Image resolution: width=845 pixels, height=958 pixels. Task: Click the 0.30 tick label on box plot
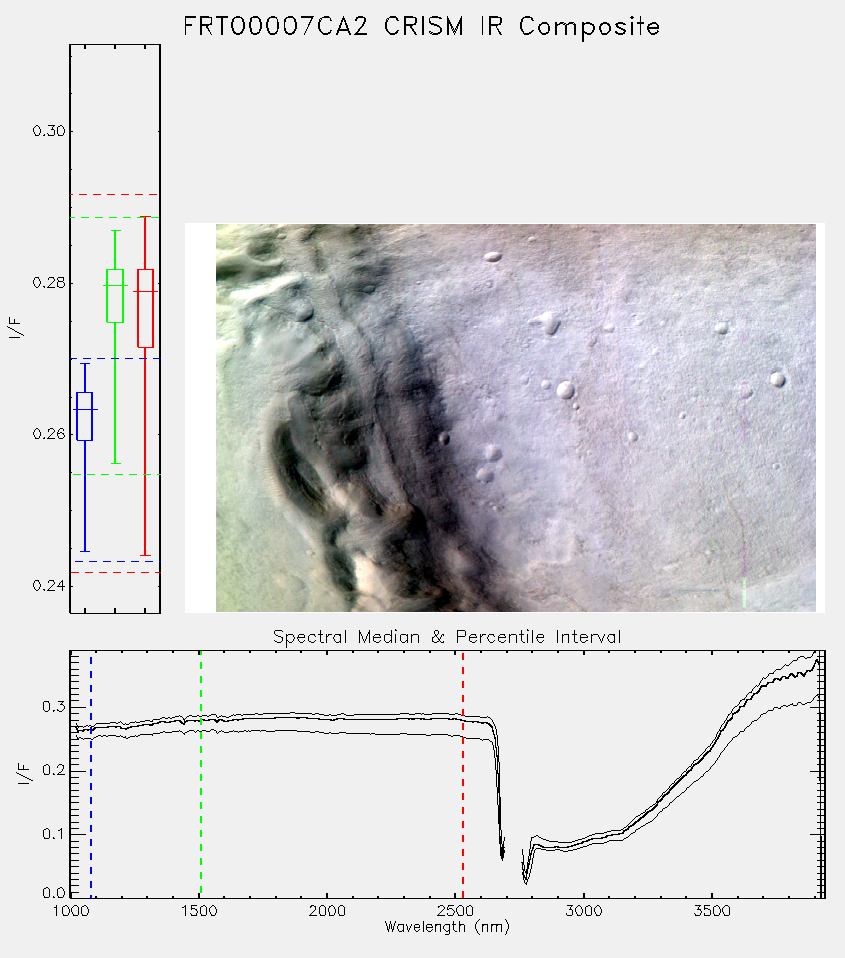pyautogui.click(x=49, y=131)
